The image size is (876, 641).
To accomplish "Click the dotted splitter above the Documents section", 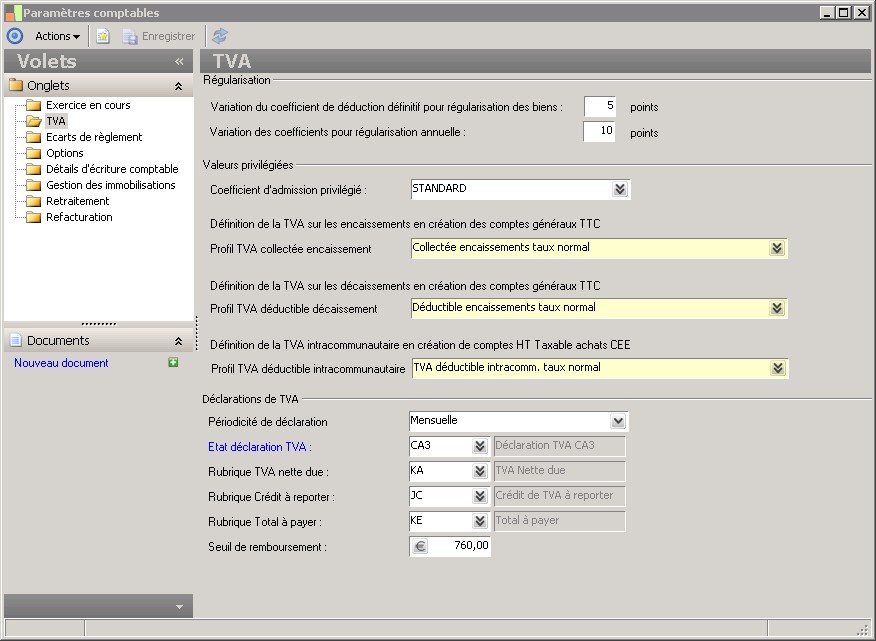I will point(98,324).
